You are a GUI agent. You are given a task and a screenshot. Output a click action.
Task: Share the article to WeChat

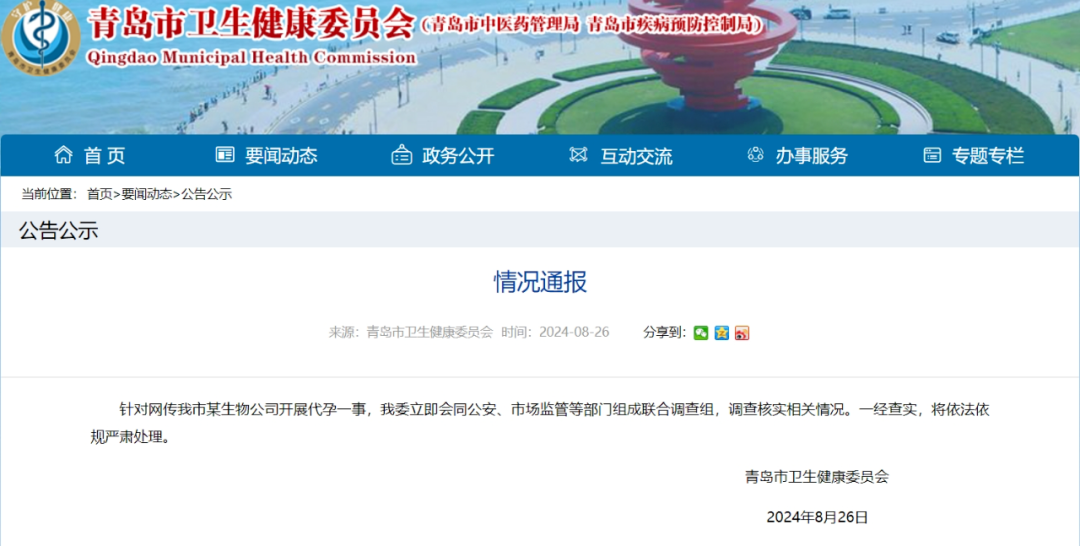[701, 333]
